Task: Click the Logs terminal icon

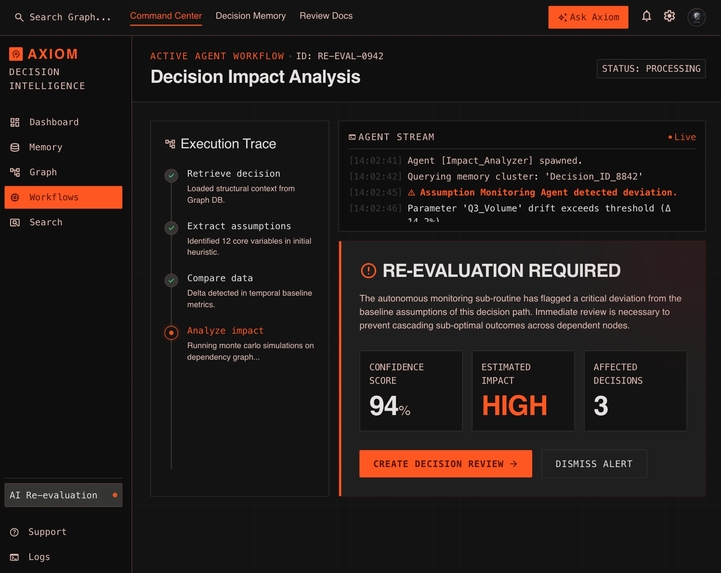Action: point(15,557)
